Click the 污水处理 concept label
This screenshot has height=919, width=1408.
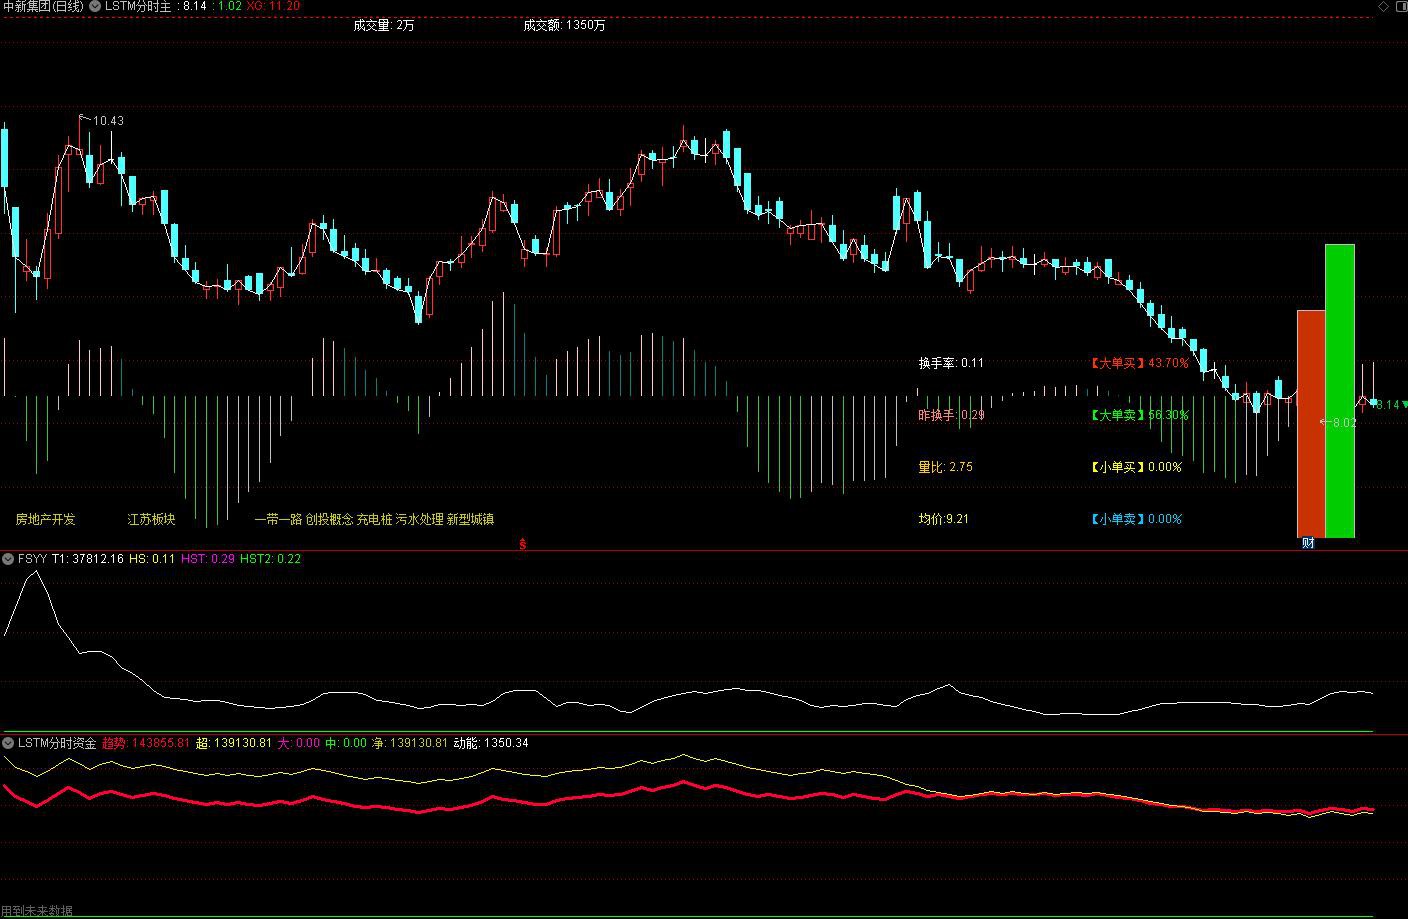point(419,519)
